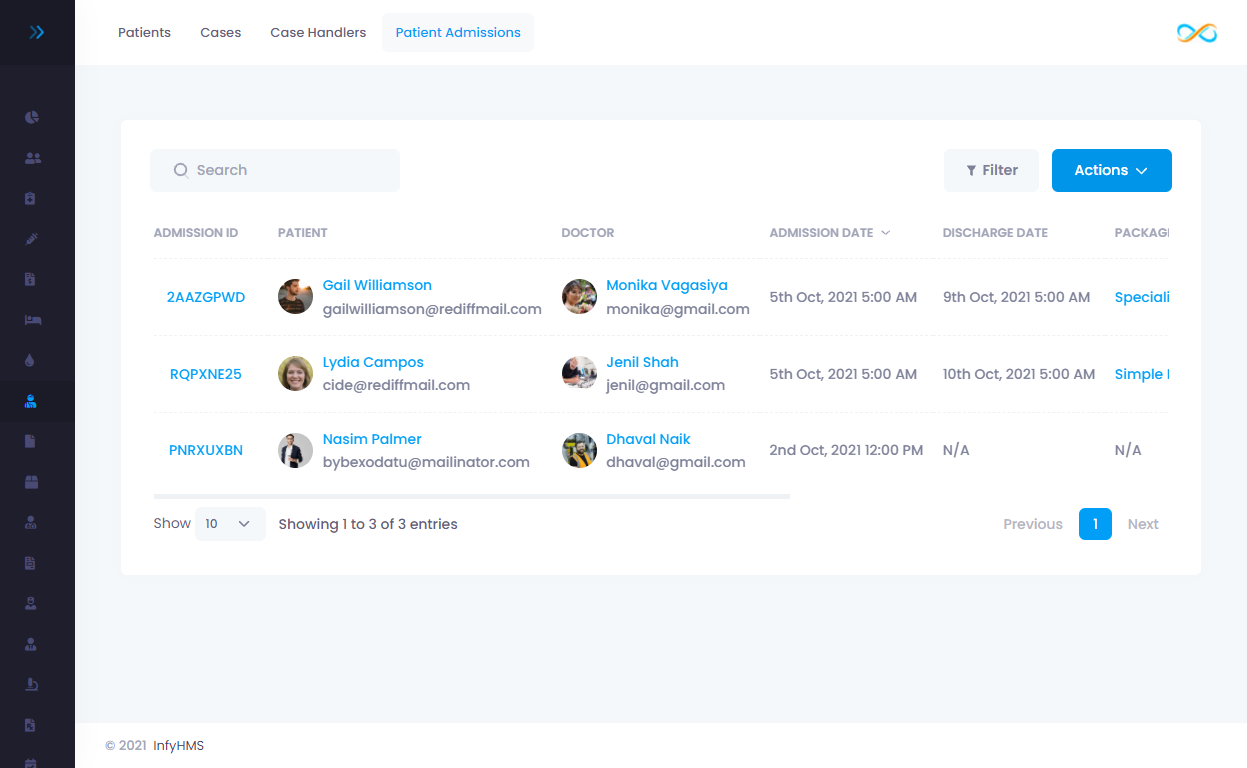Screen dimensions: 1247x768
Task: Click the InfyHMS infinity logo top right
Action: tap(1197, 32)
